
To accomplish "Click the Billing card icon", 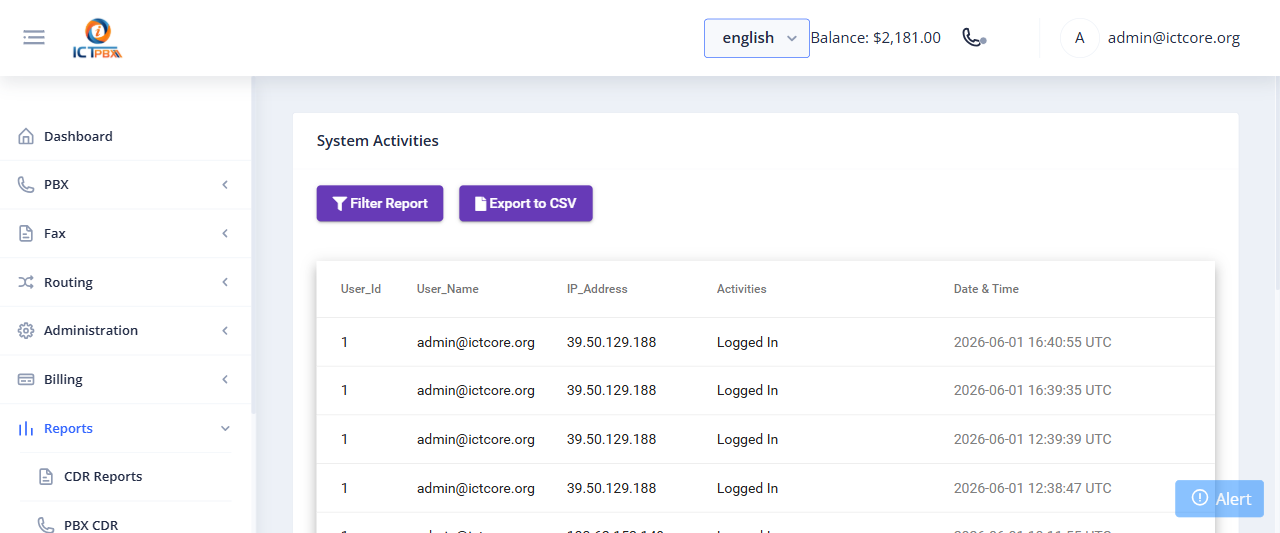I will pyautogui.click(x=26, y=379).
